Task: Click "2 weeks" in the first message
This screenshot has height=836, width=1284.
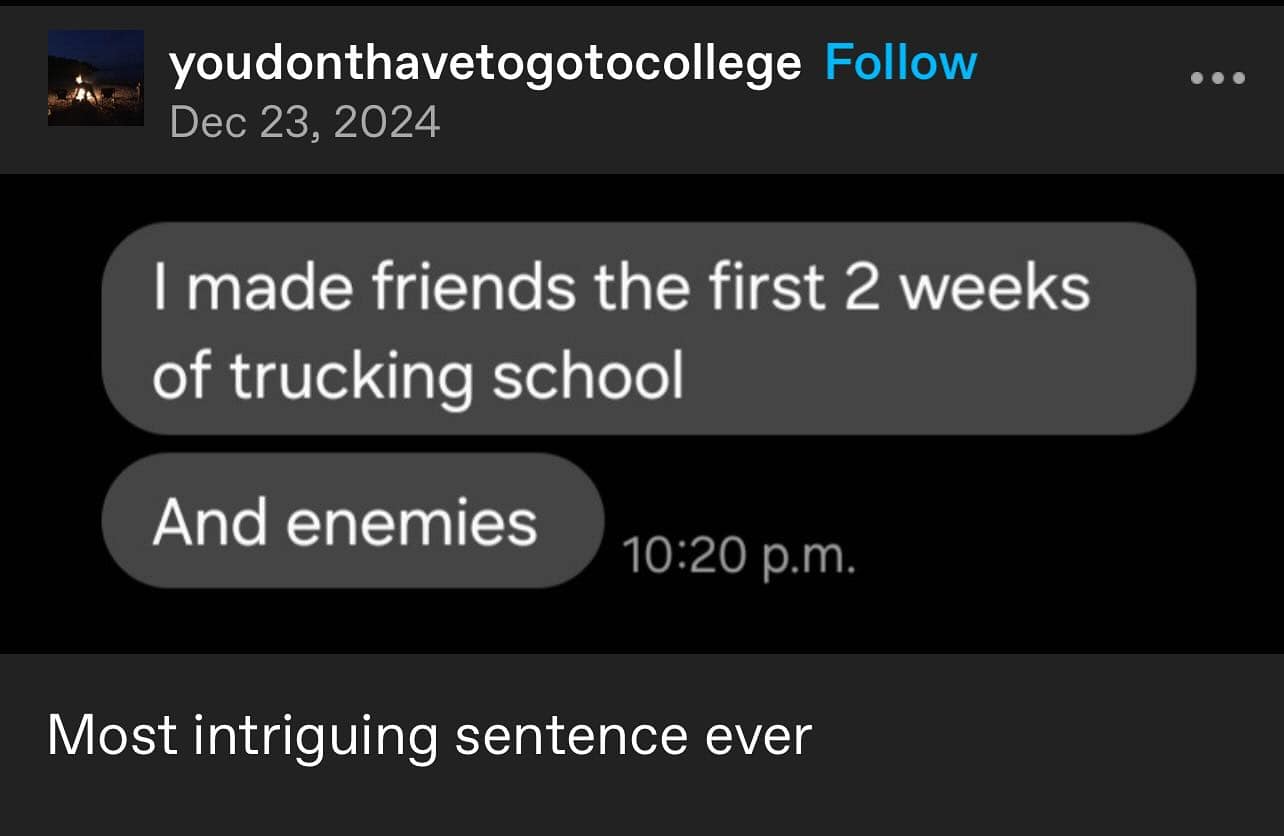Action: [973, 288]
